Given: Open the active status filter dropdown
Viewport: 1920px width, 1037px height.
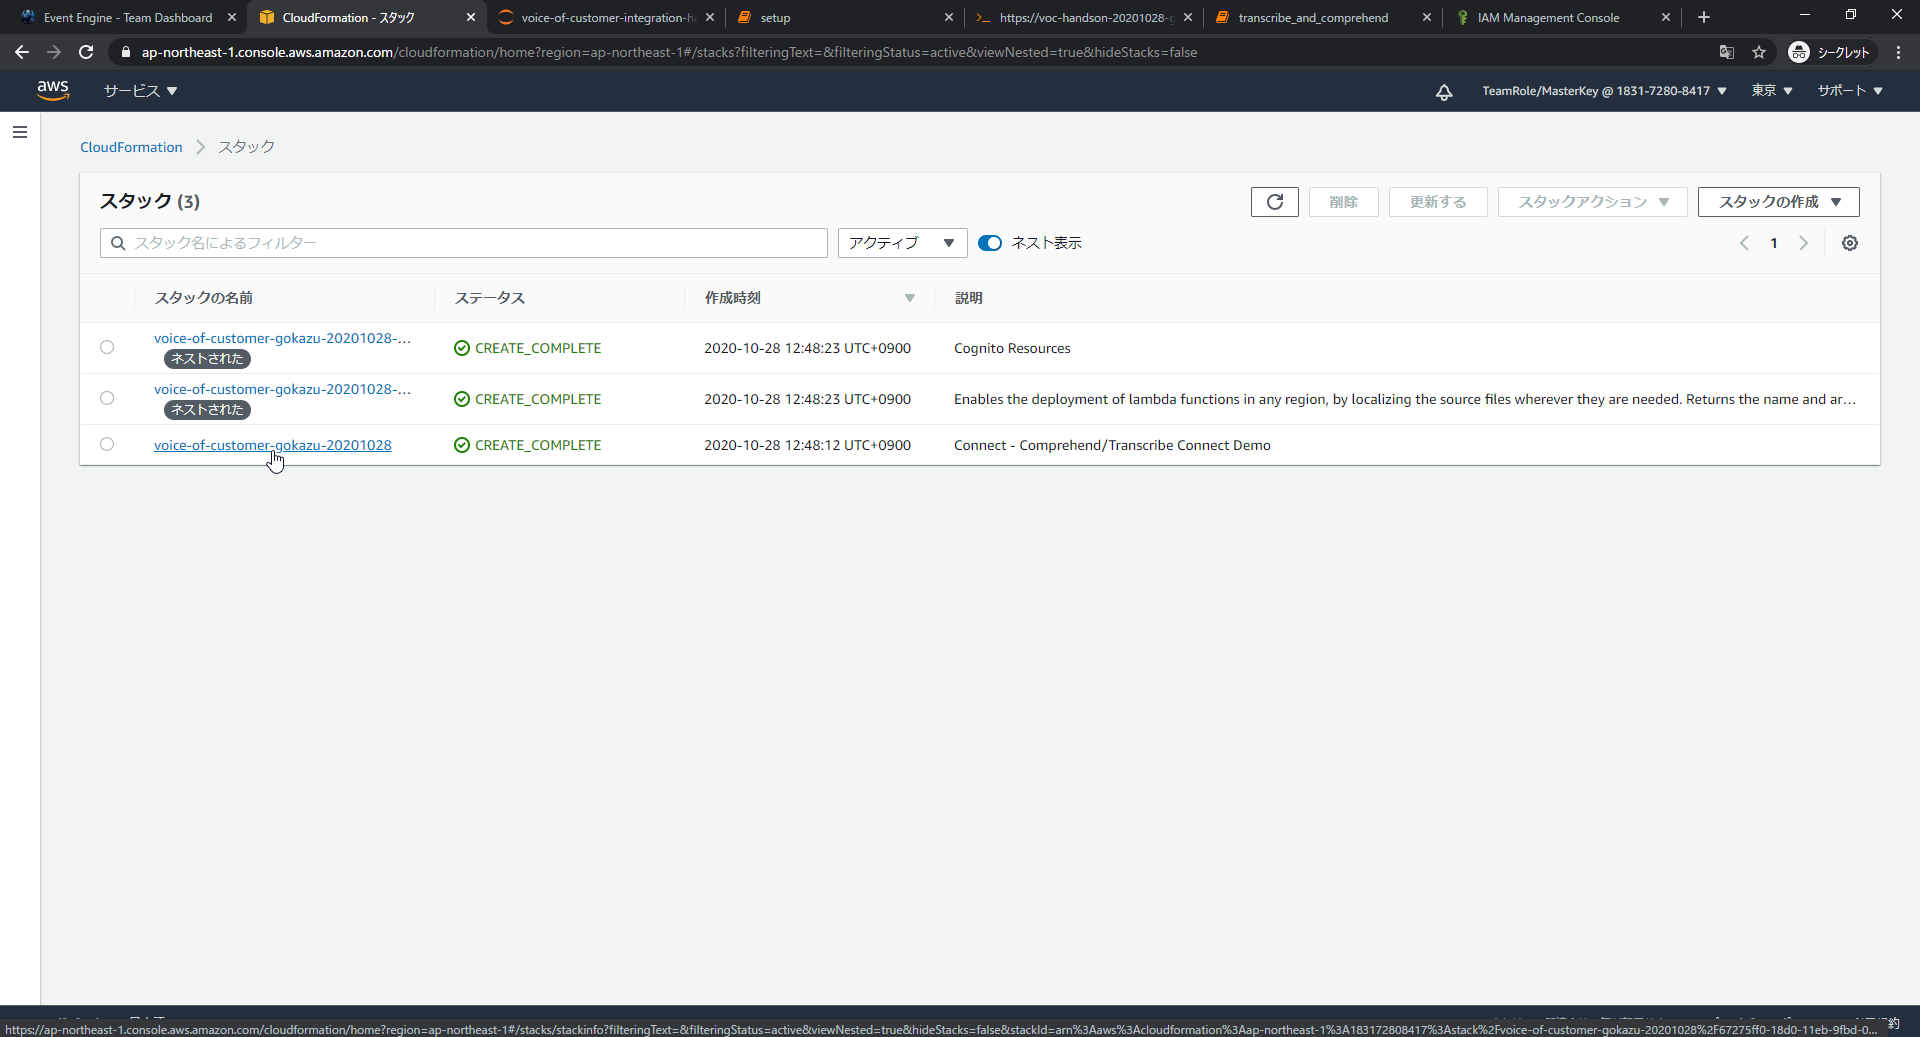Looking at the screenshot, I should 902,243.
